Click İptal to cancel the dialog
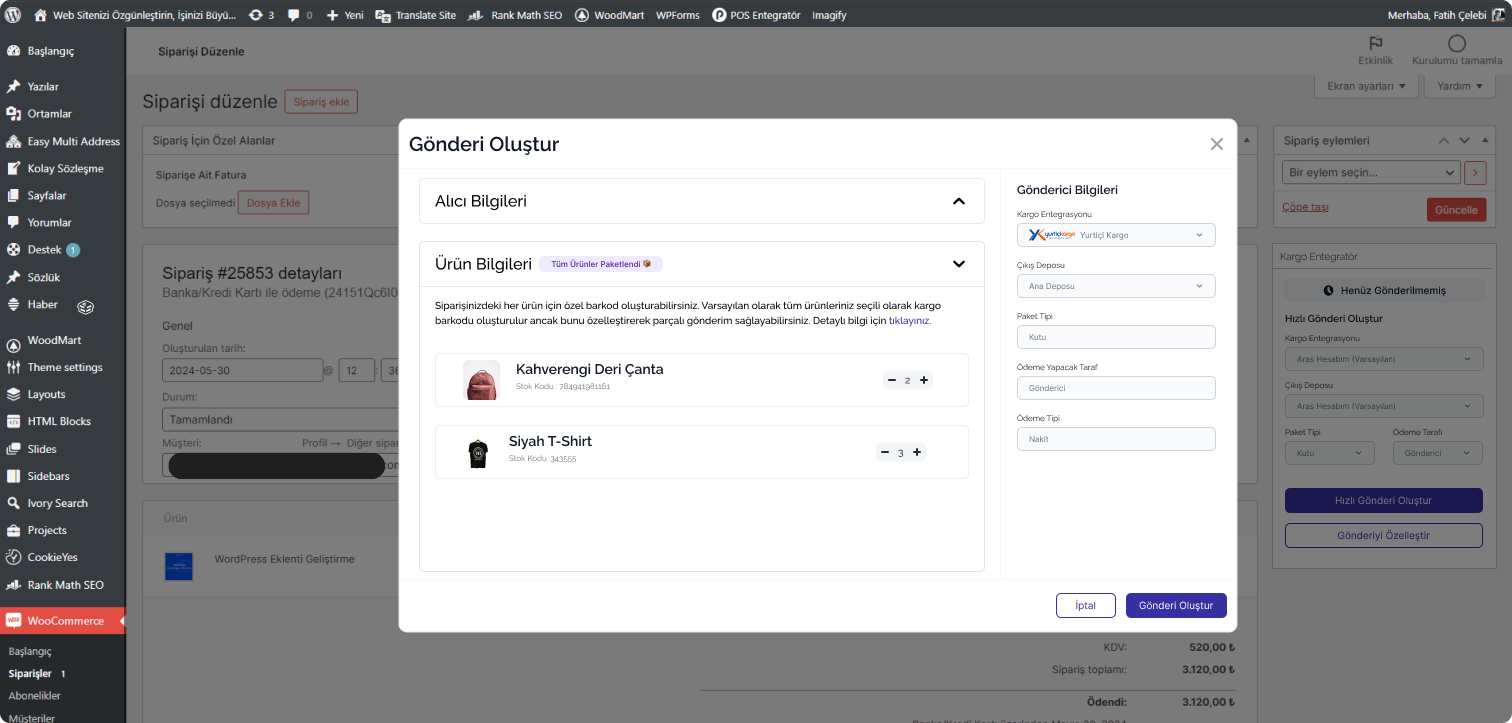Screen dimensions: 1512x723 (1085, 606)
